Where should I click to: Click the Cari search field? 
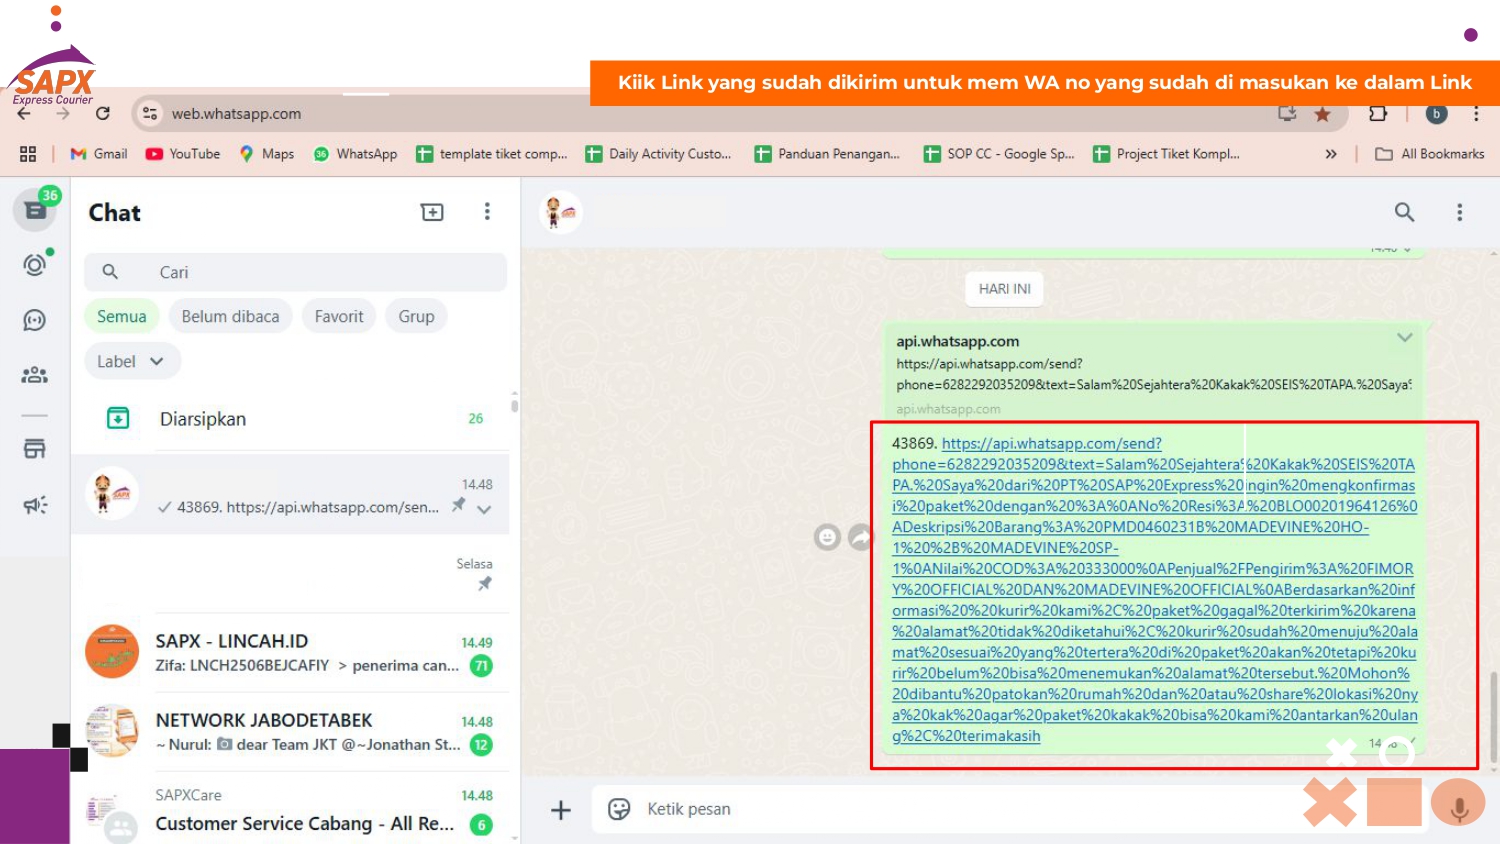[x=295, y=272]
